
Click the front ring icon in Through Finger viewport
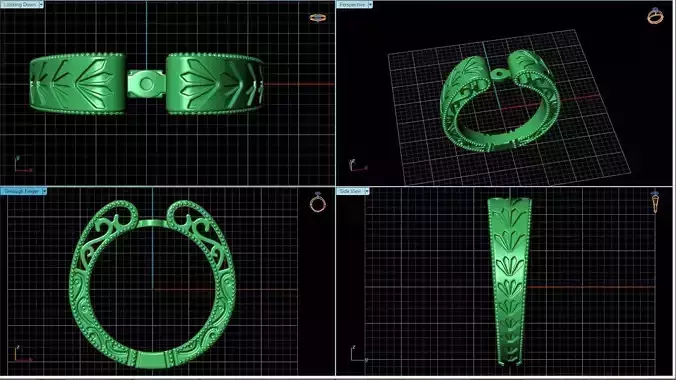(318, 202)
